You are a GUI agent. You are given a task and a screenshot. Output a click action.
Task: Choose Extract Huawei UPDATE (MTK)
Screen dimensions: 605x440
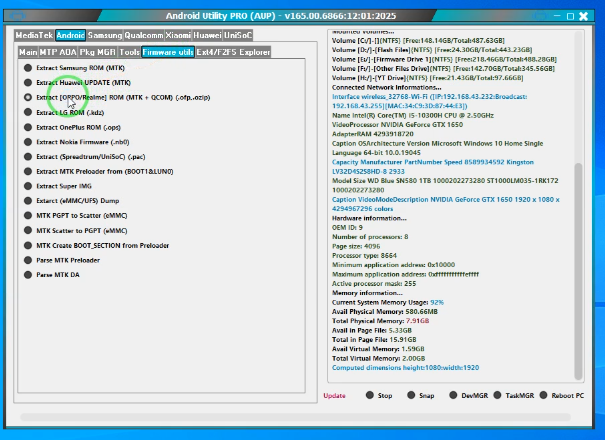77,83
